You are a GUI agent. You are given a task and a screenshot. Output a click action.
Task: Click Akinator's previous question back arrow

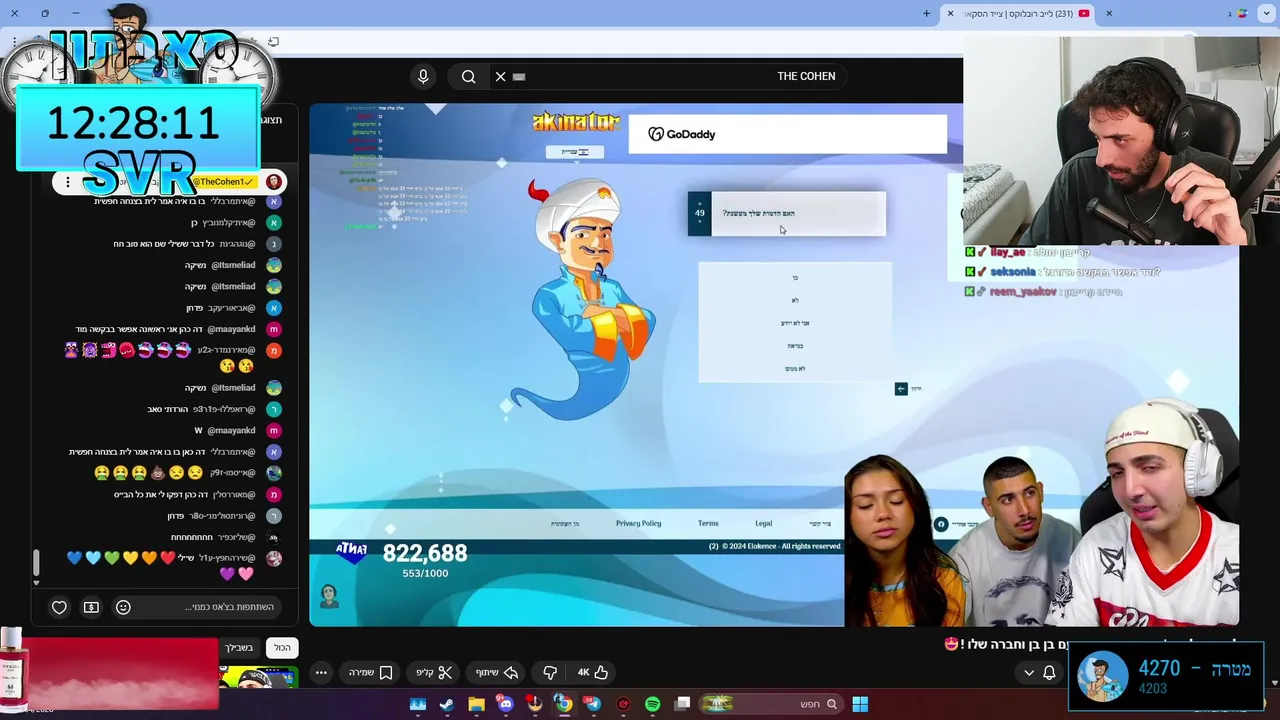click(x=901, y=388)
